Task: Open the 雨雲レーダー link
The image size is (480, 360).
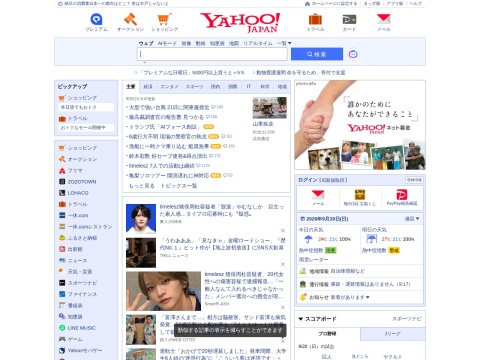Action: tap(313, 259)
